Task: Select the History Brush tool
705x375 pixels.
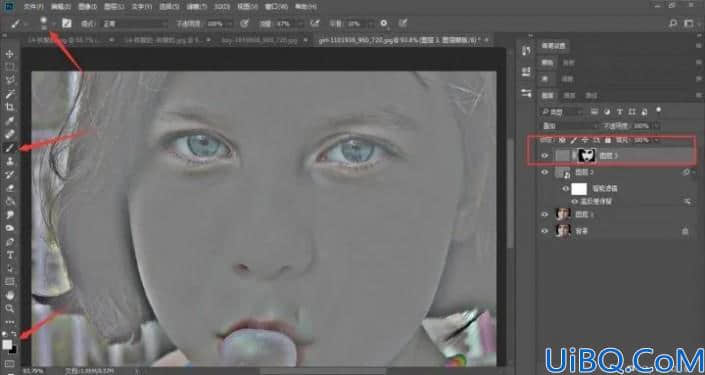Action: [9, 174]
